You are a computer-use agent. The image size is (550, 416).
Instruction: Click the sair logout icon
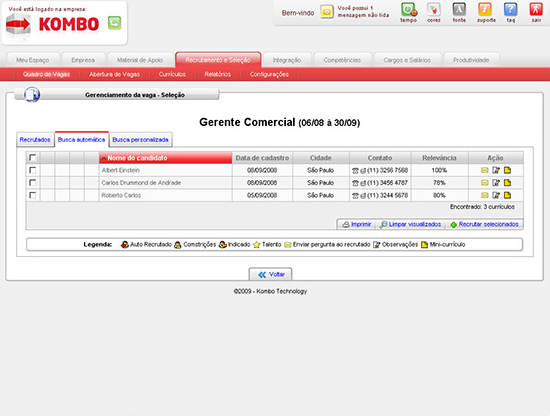coord(536,10)
